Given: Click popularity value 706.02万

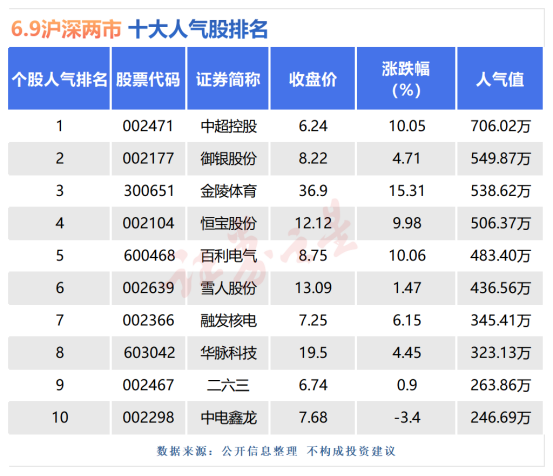Looking at the screenshot, I should (500, 126).
